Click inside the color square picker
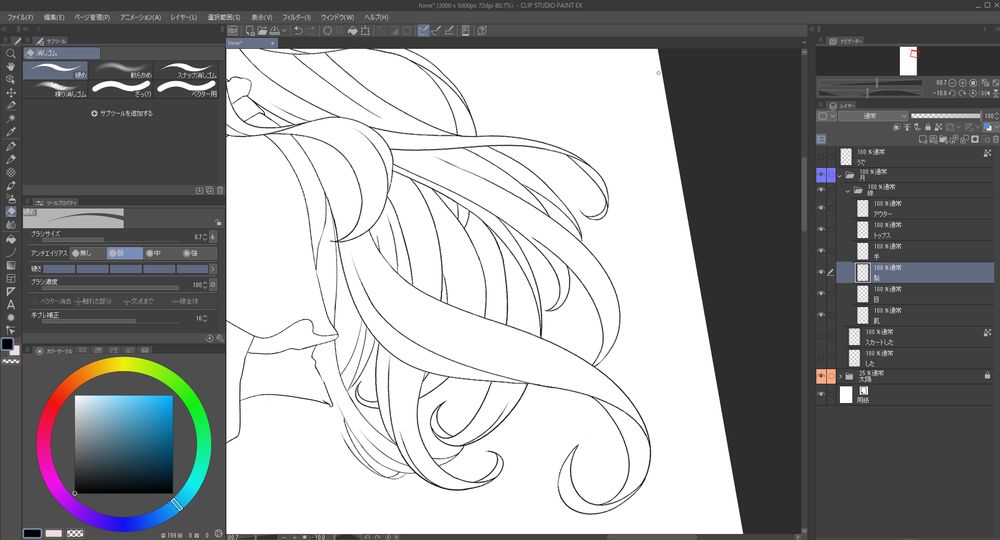This screenshot has width=1000, height=540. tap(123, 444)
